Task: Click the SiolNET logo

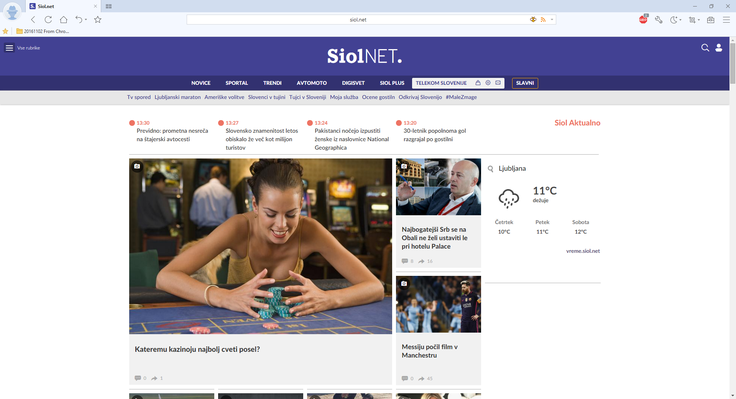Action: [x=364, y=56]
